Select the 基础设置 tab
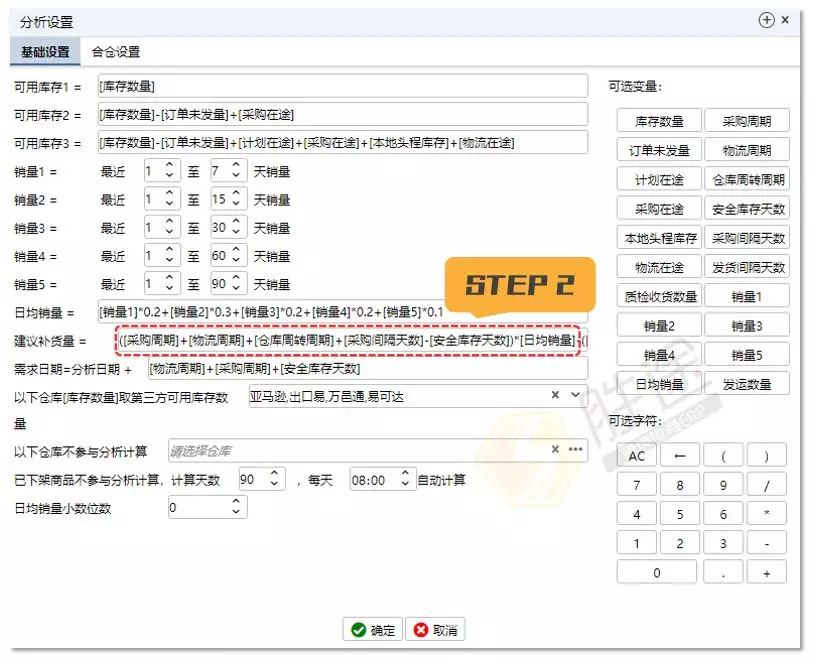 42,51
